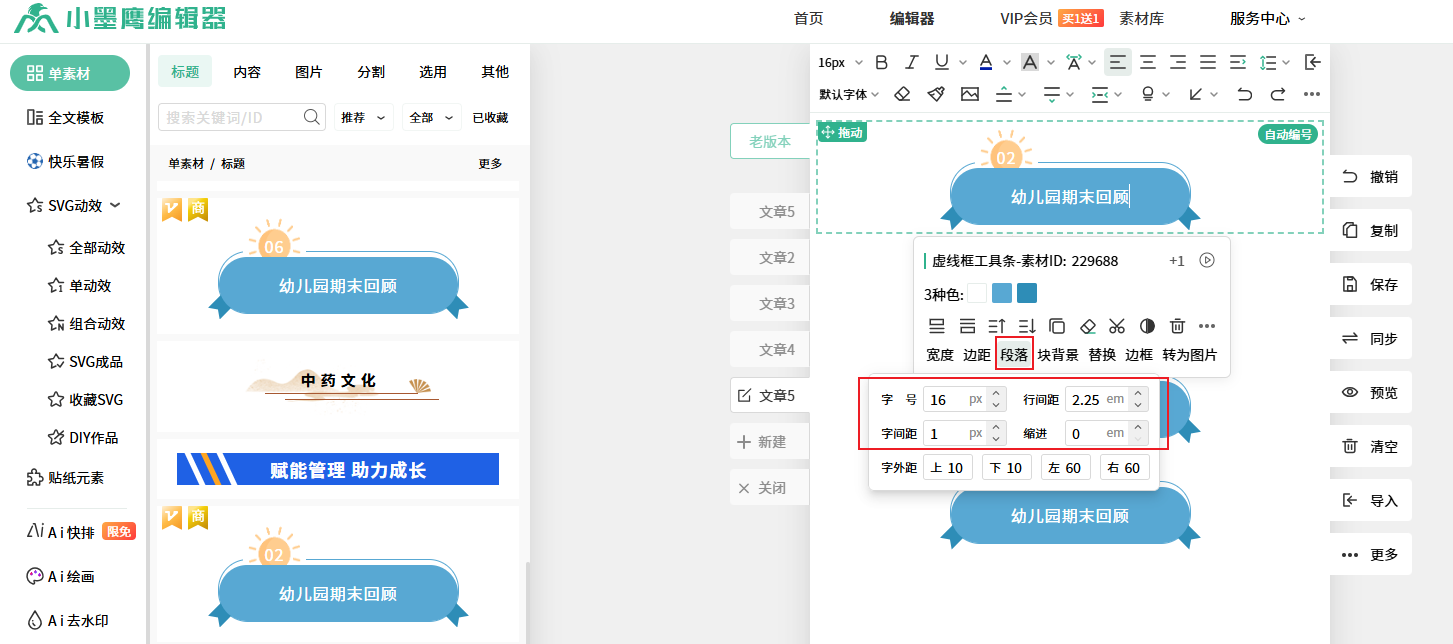The height and width of the screenshot is (644, 1453).
Task: Expand the 推荐 sort dropdown
Action: [363, 117]
